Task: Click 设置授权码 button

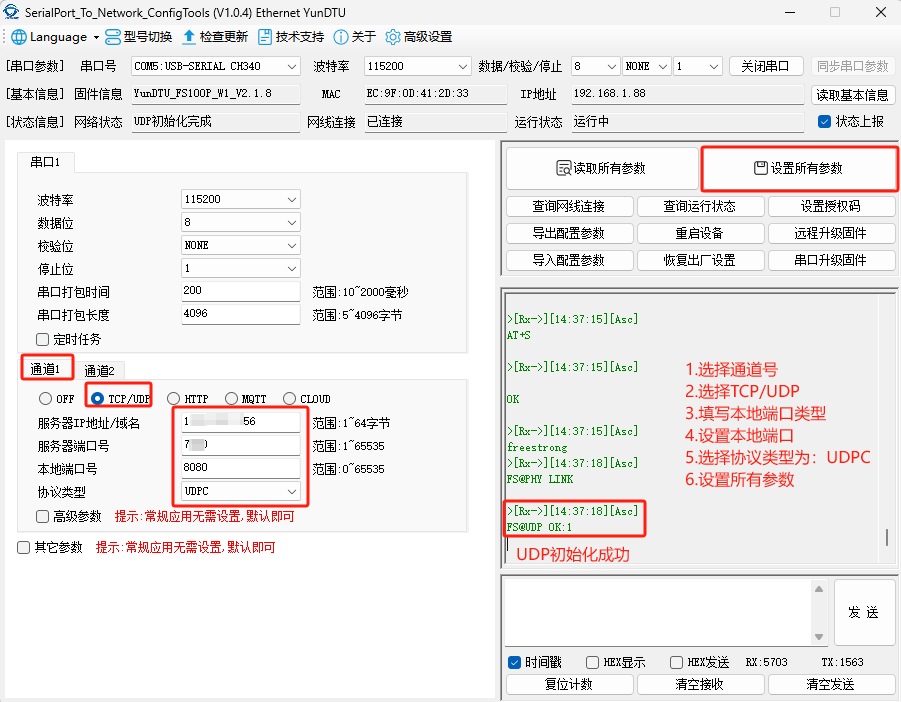Action: 831,206
